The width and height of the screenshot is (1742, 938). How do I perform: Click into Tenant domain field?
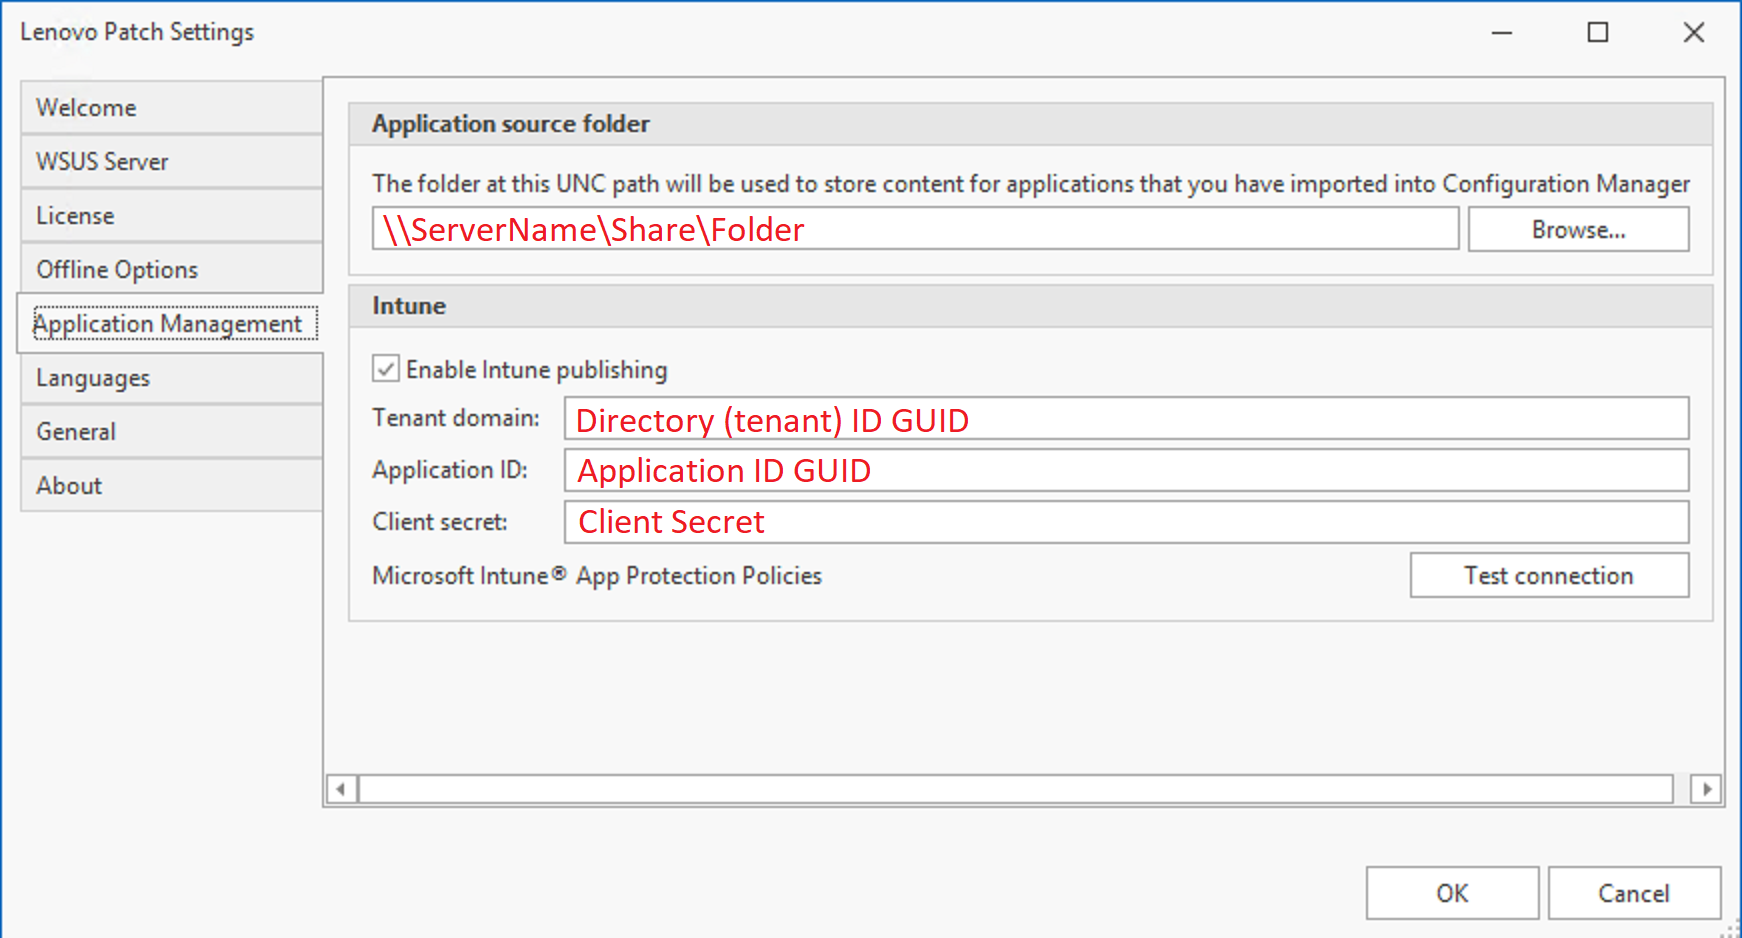pos(1126,419)
